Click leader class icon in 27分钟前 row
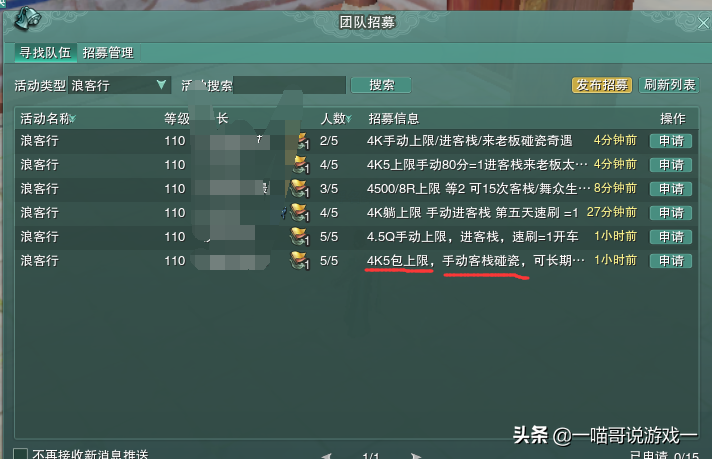Image resolution: width=712 pixels, height=459 pixels. point(300,213)
